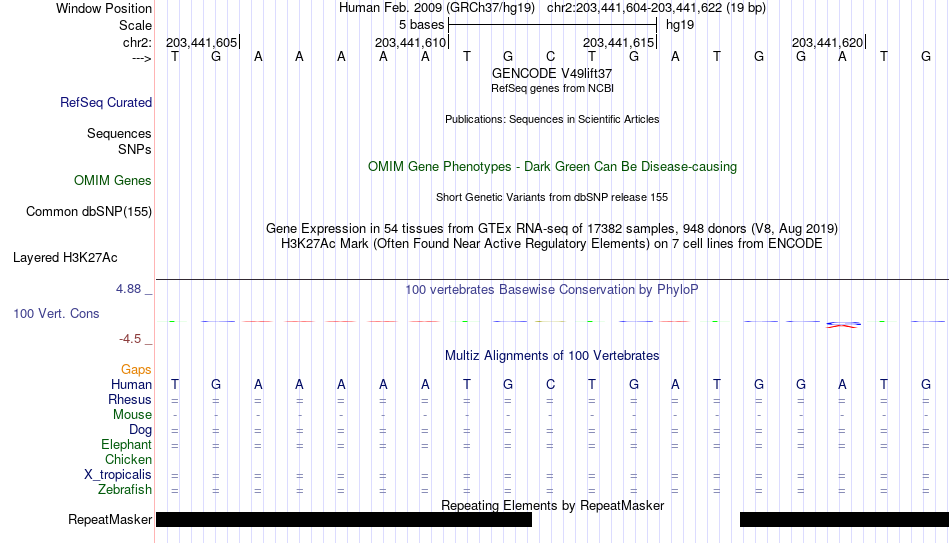The height and width of the screenshot is (543, 950).
Task: Click the RefSeq Curated track label
Action: pyautogui.click(x=106, y=102)
